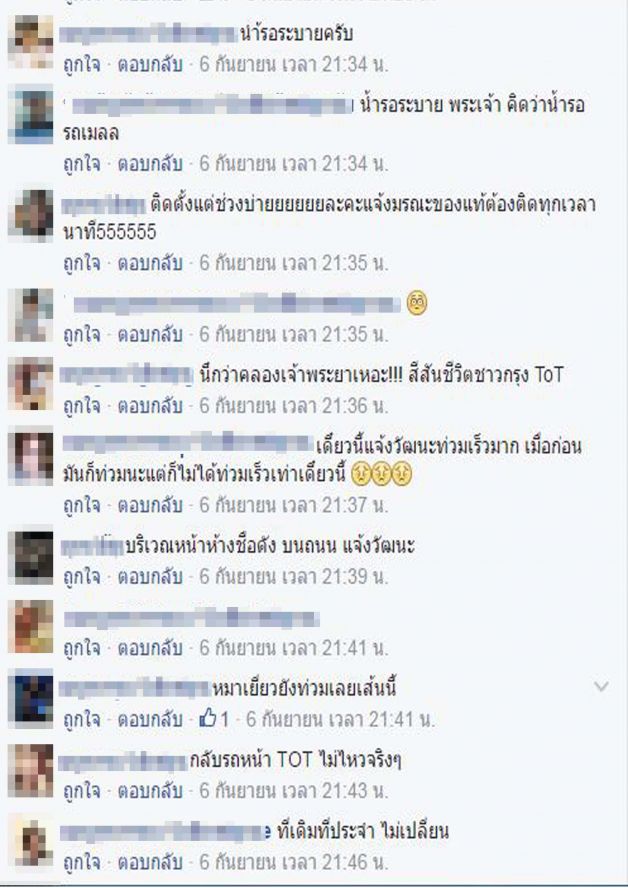Open the 6 กันยายน เวลา 21:39 น. timestamp
628x888 pixels.
(x=294, y=576)
